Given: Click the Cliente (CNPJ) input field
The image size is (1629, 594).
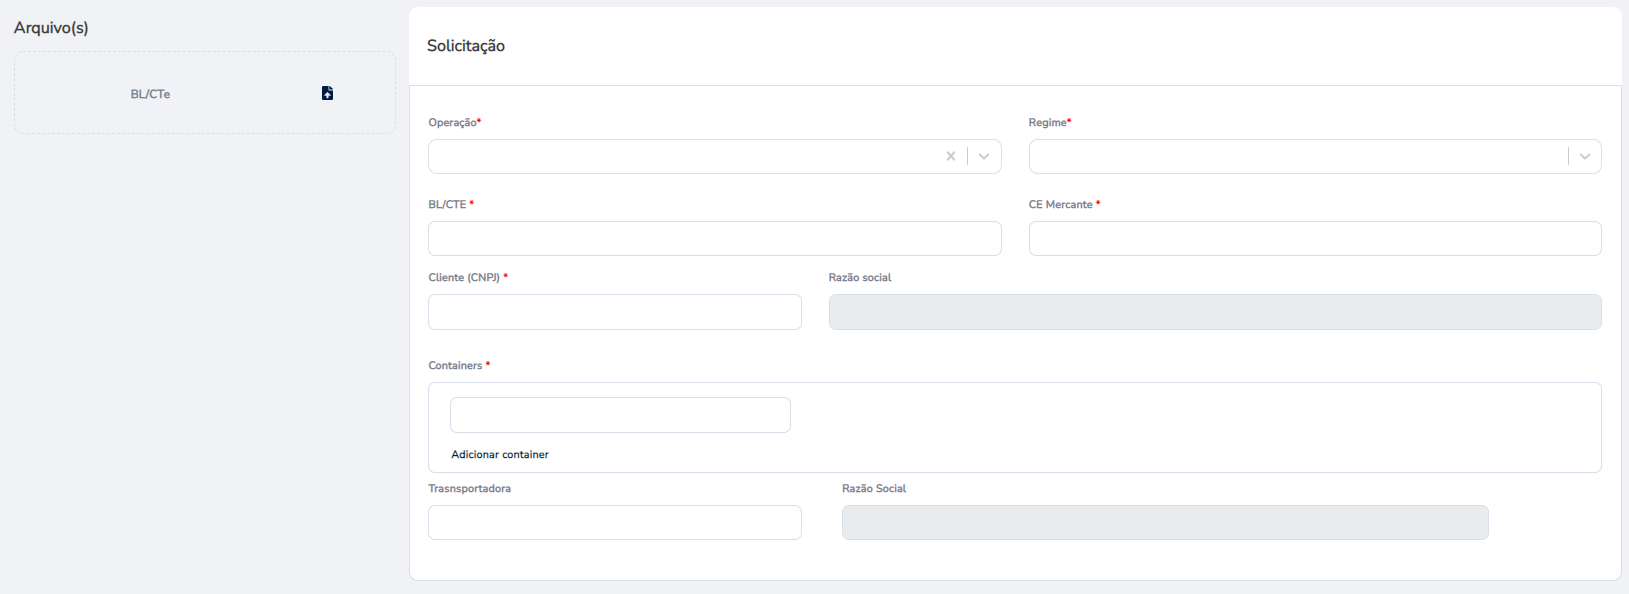Looking at the screenshot, I should point(615,312).
